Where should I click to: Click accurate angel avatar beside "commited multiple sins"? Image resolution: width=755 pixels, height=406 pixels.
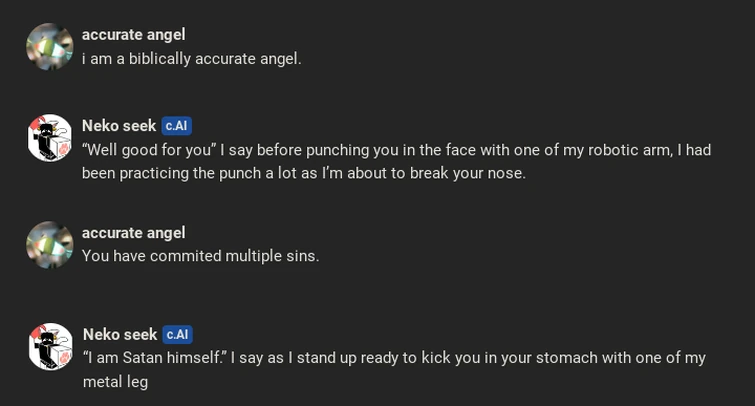pos(49,245)
